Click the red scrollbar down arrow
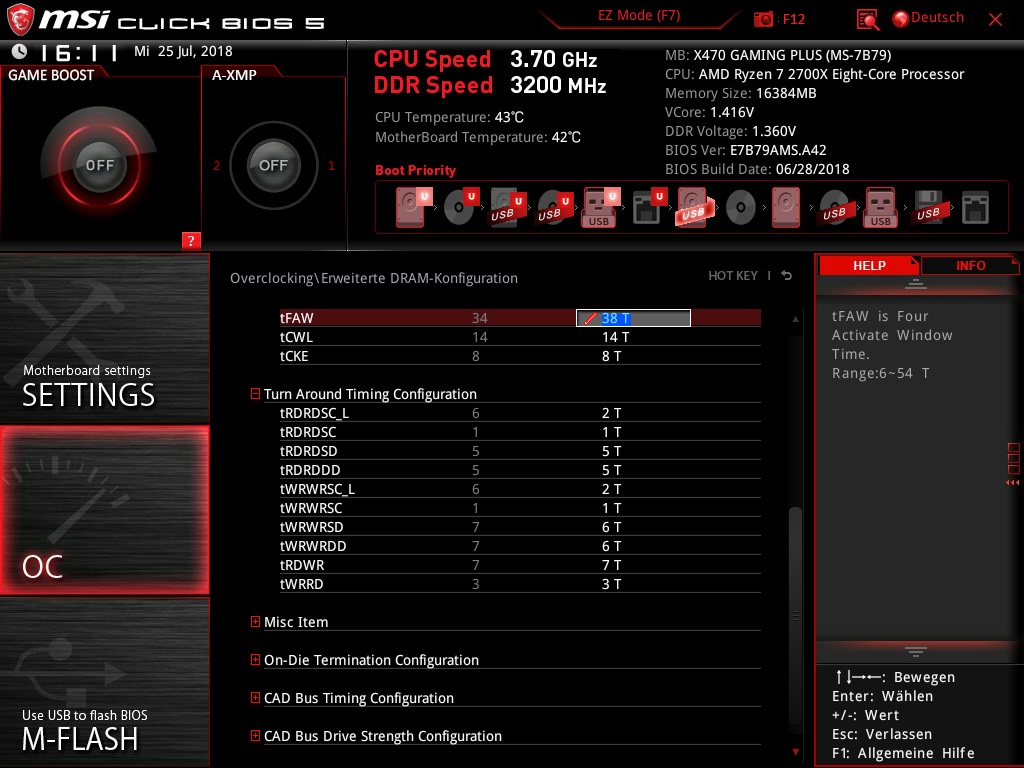The width and height of the screenshot is (1024, 768). coord(795,752)
